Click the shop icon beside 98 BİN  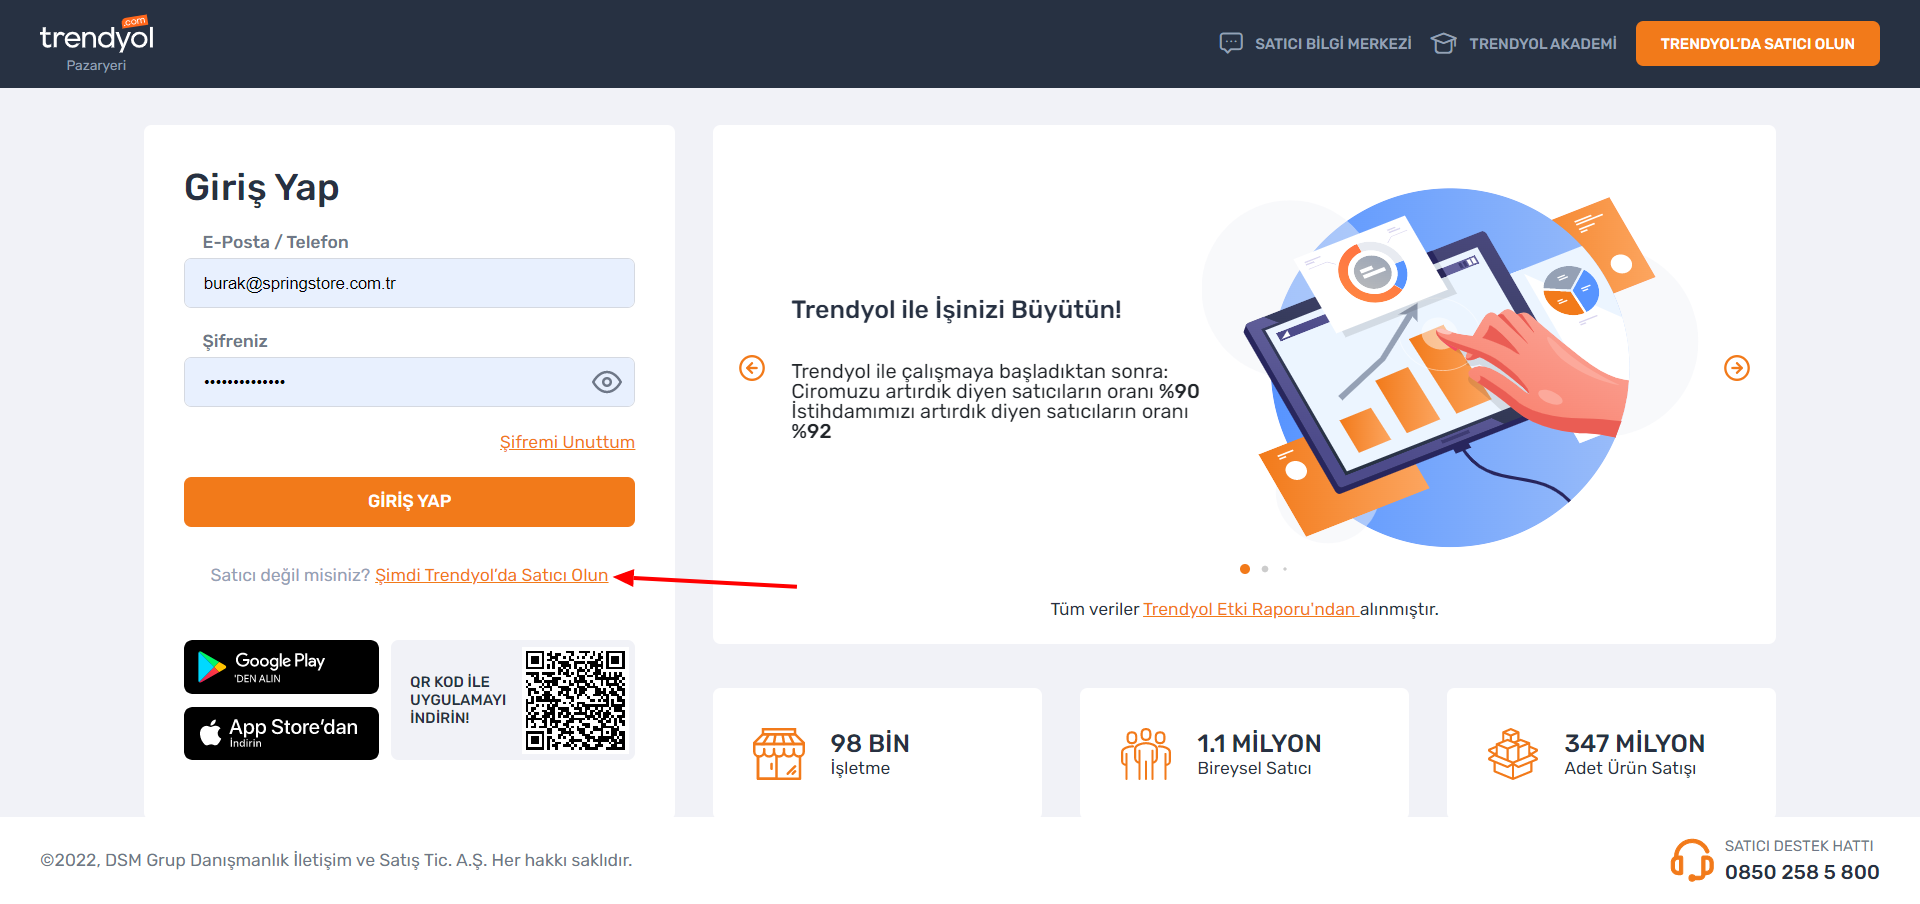[779, 754]
